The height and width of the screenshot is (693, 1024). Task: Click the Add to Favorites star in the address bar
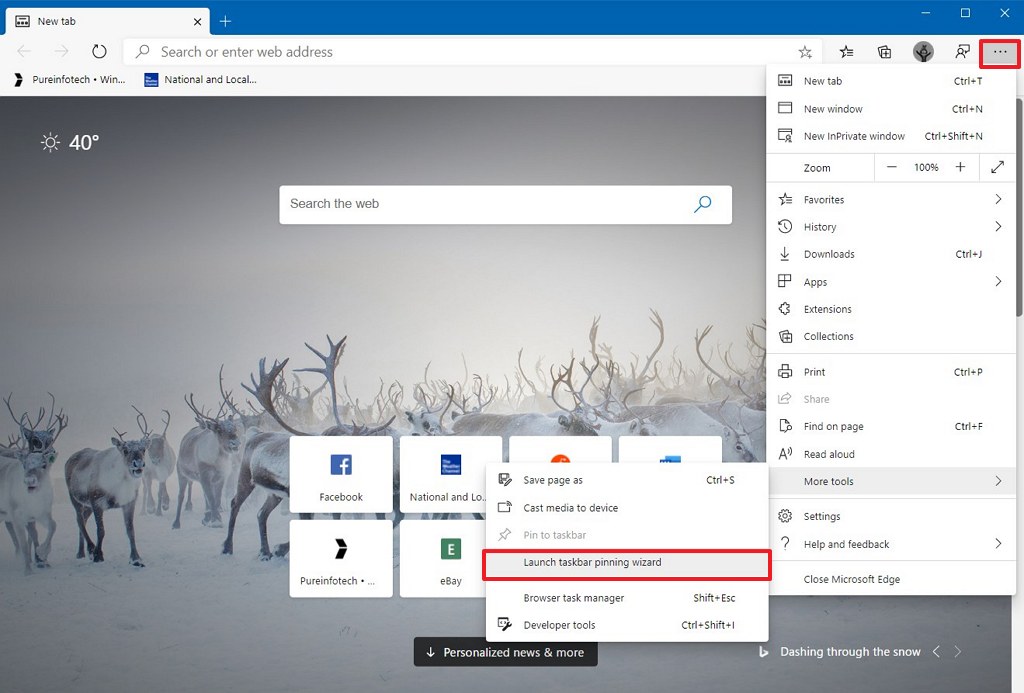[805, 51]
